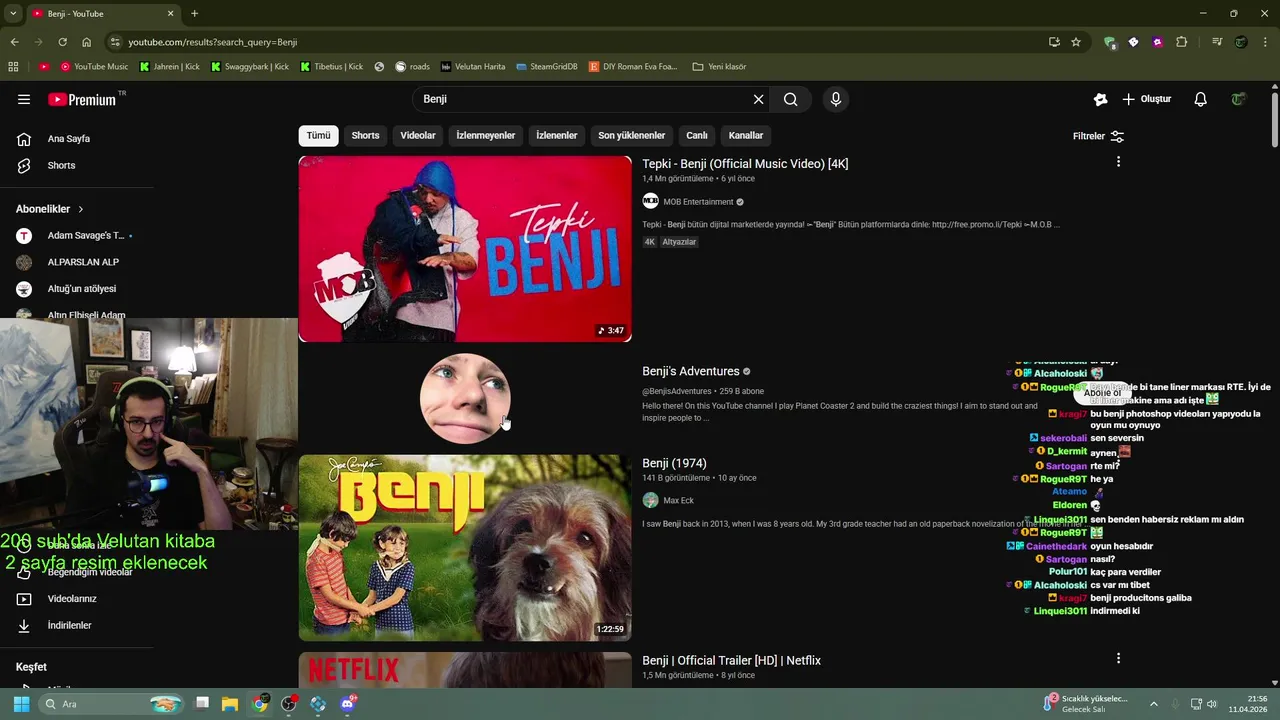Open the taskbar clock and date
This screenshot has width=1280, height=720.
1248,704
